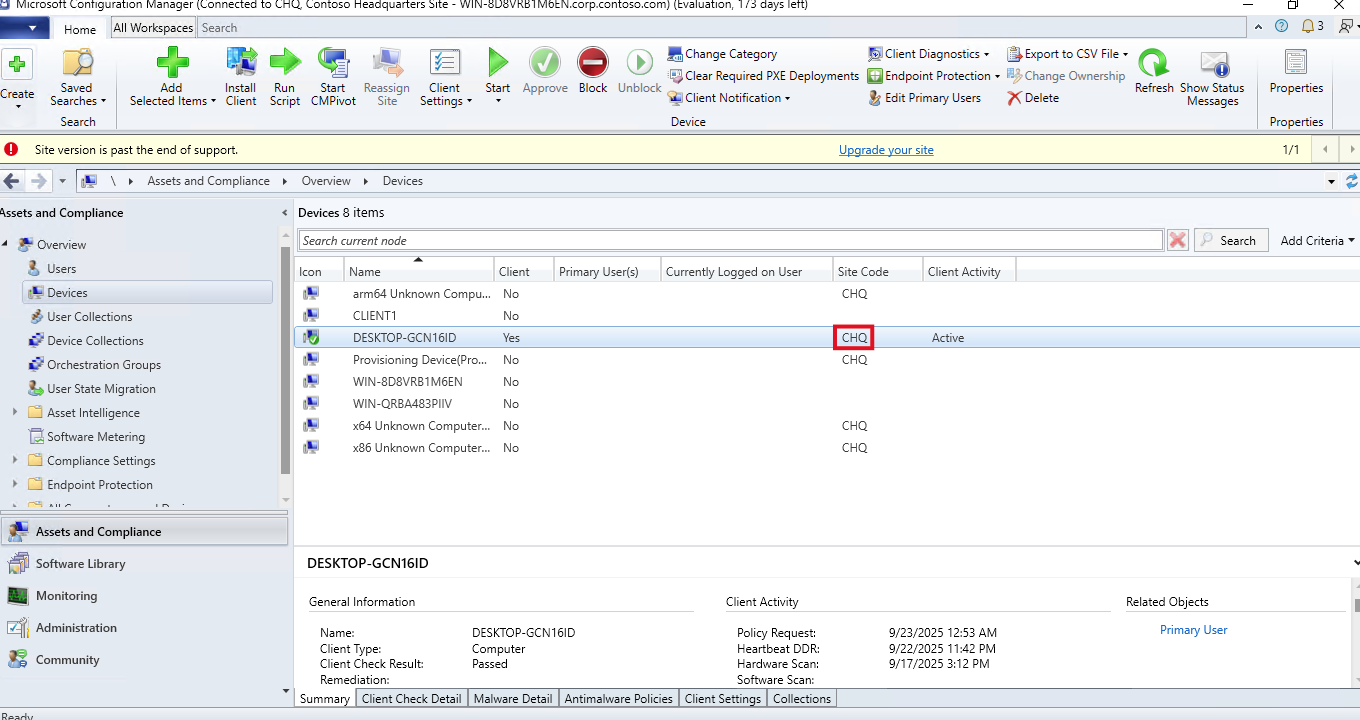
Task: Click the Upgrade your site link
Action: click(x=886, y=150)
